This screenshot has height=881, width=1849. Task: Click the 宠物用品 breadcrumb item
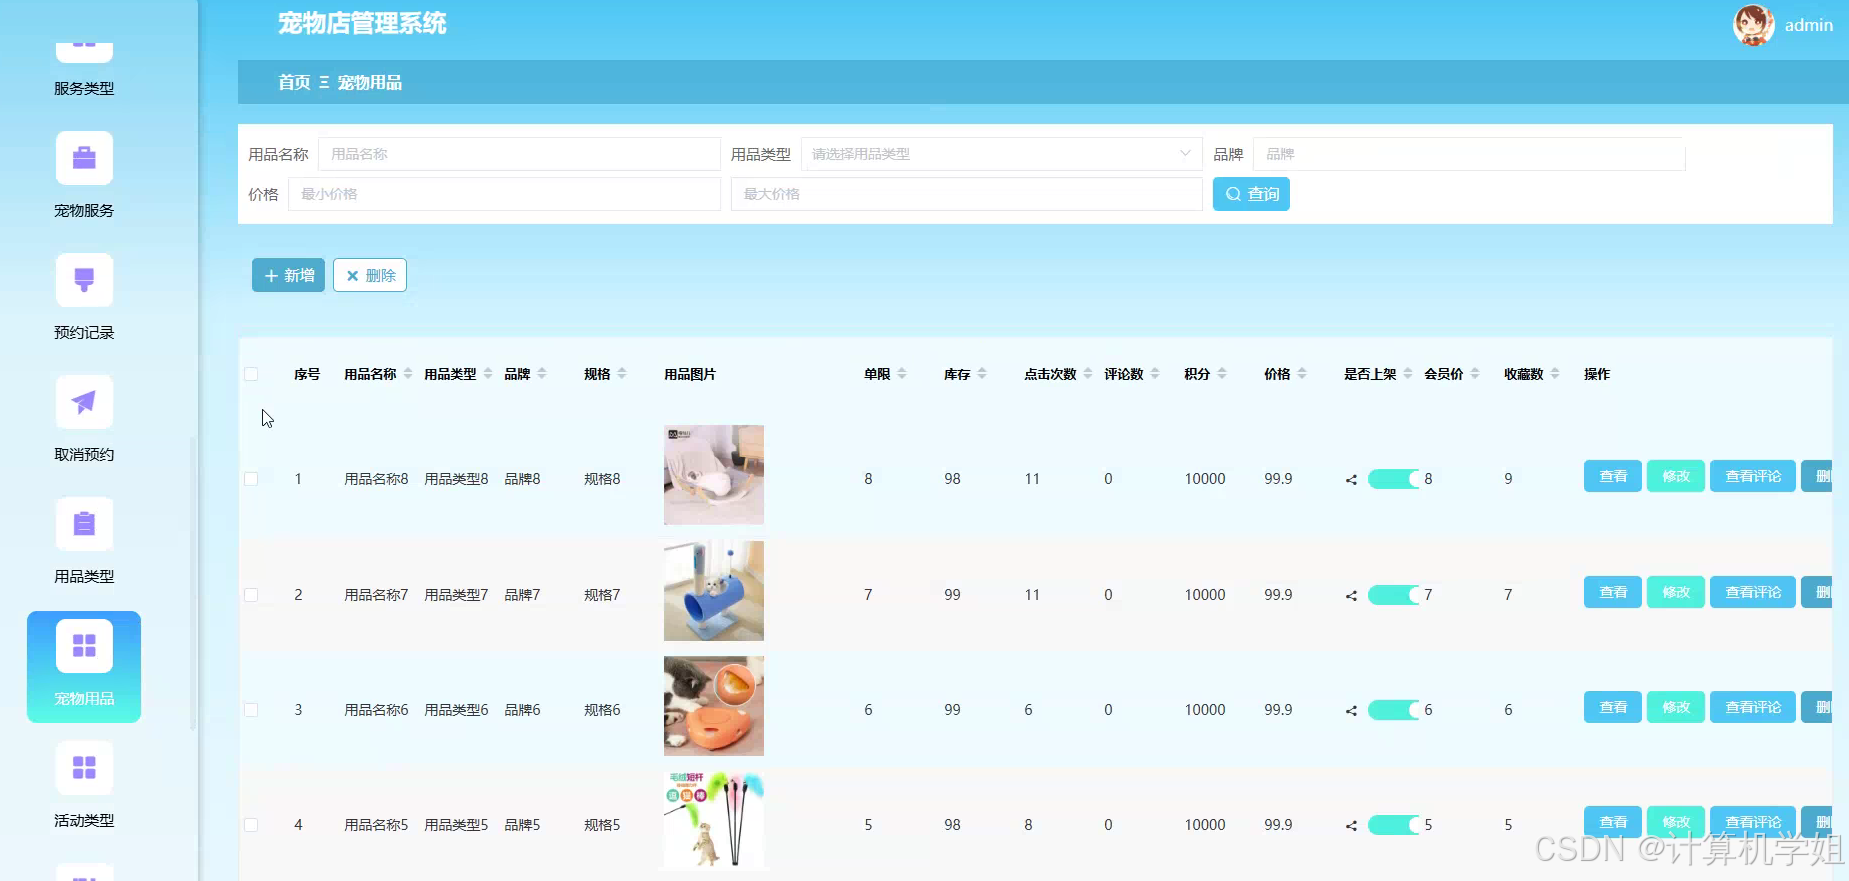[x=370, y=82]
